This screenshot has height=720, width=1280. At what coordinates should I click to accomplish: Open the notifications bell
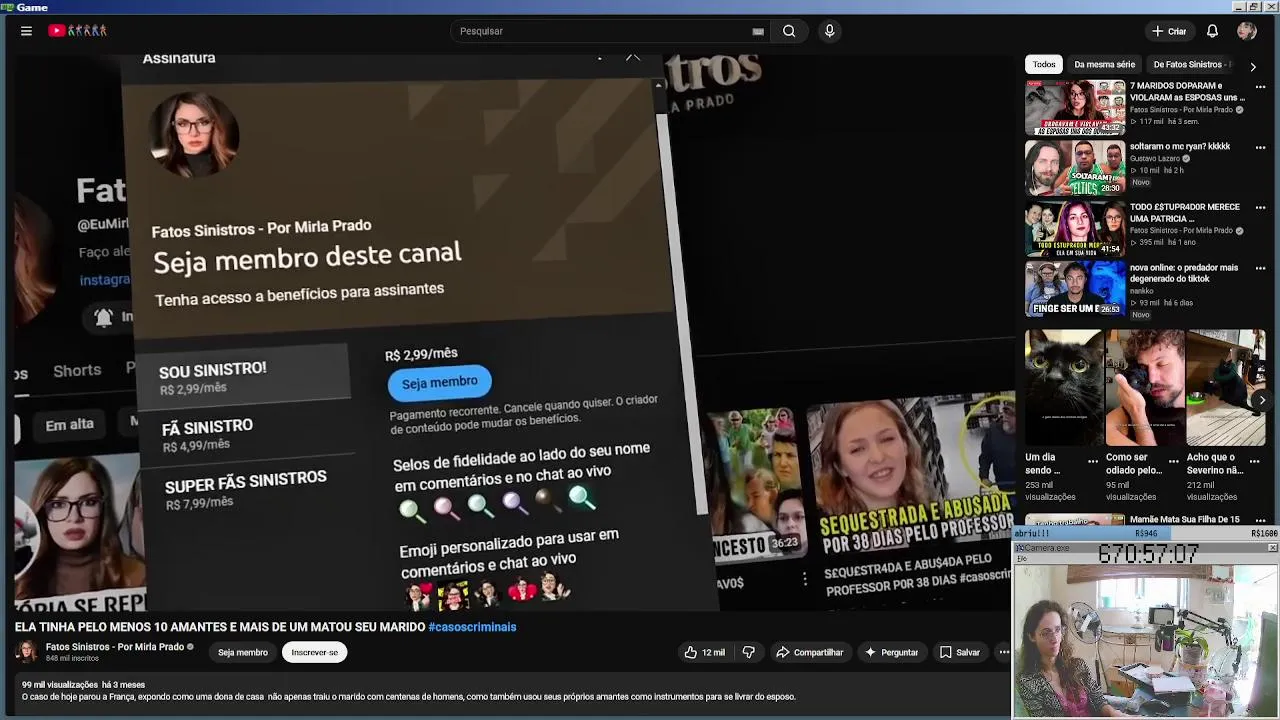(x=1212, y=31)
